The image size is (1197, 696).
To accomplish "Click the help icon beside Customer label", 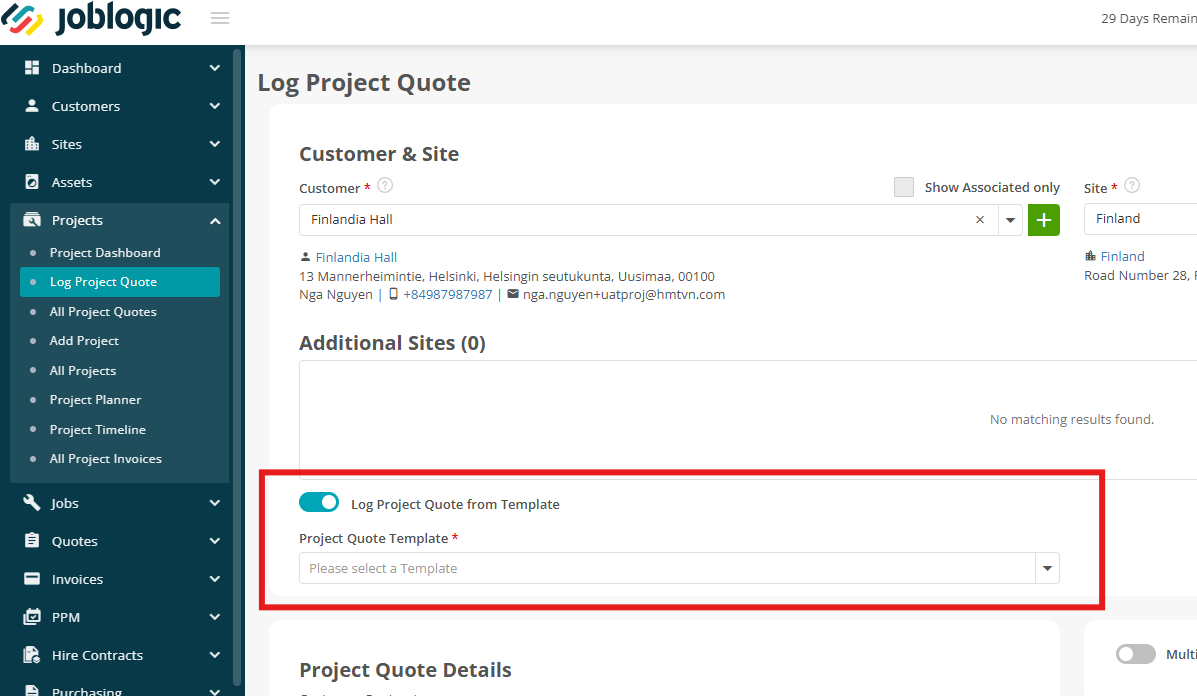I will 386,185.
